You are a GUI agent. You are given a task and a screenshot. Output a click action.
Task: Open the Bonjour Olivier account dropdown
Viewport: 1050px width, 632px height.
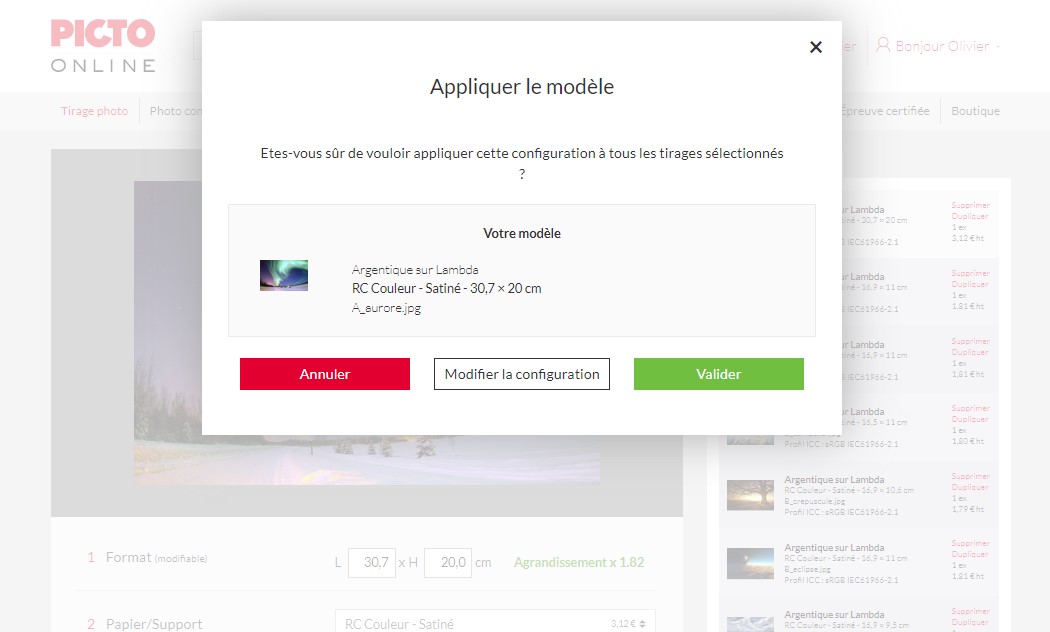coord(940,45)
